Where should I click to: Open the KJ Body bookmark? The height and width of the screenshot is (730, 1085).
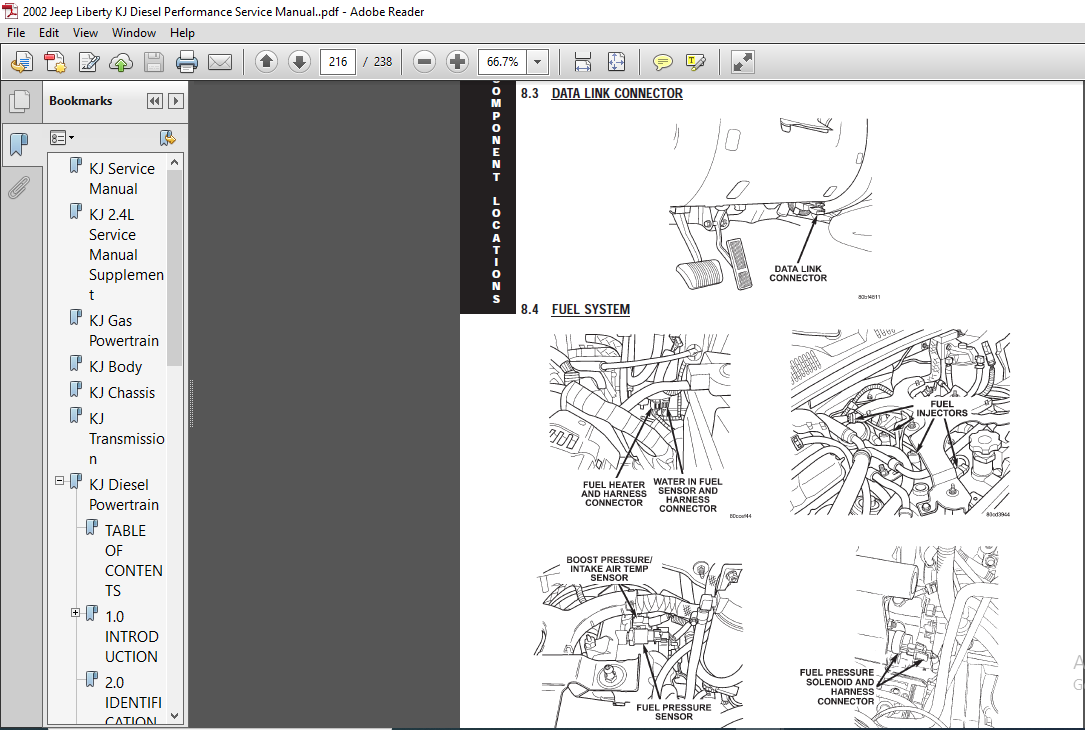[116, 367]
